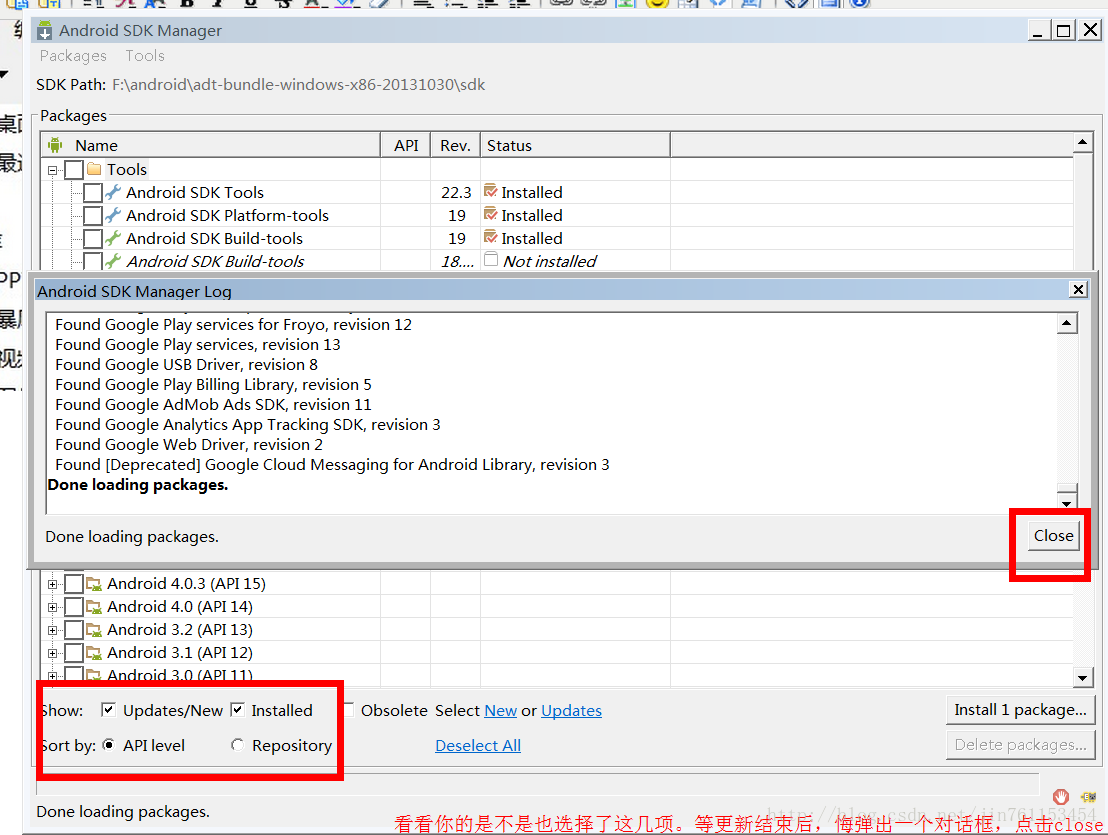Sort by the API column header
This screenshot has height=835, width=1108.
pos(406,145)
